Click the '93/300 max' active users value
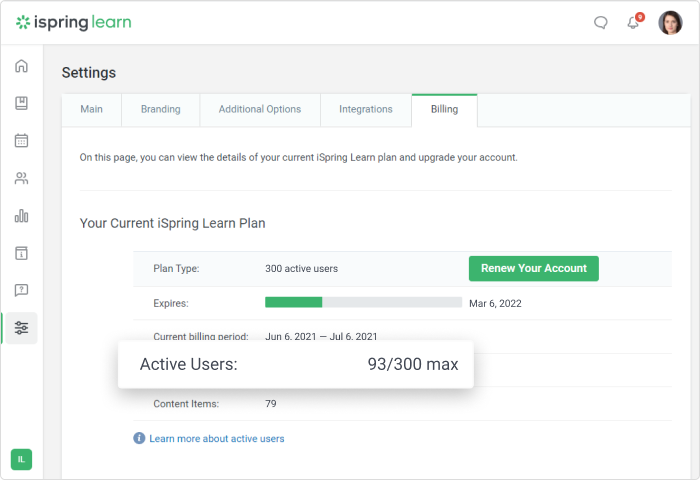Image resolution: width=700 pixels, height=480 pixels. (x=413, y=364)
